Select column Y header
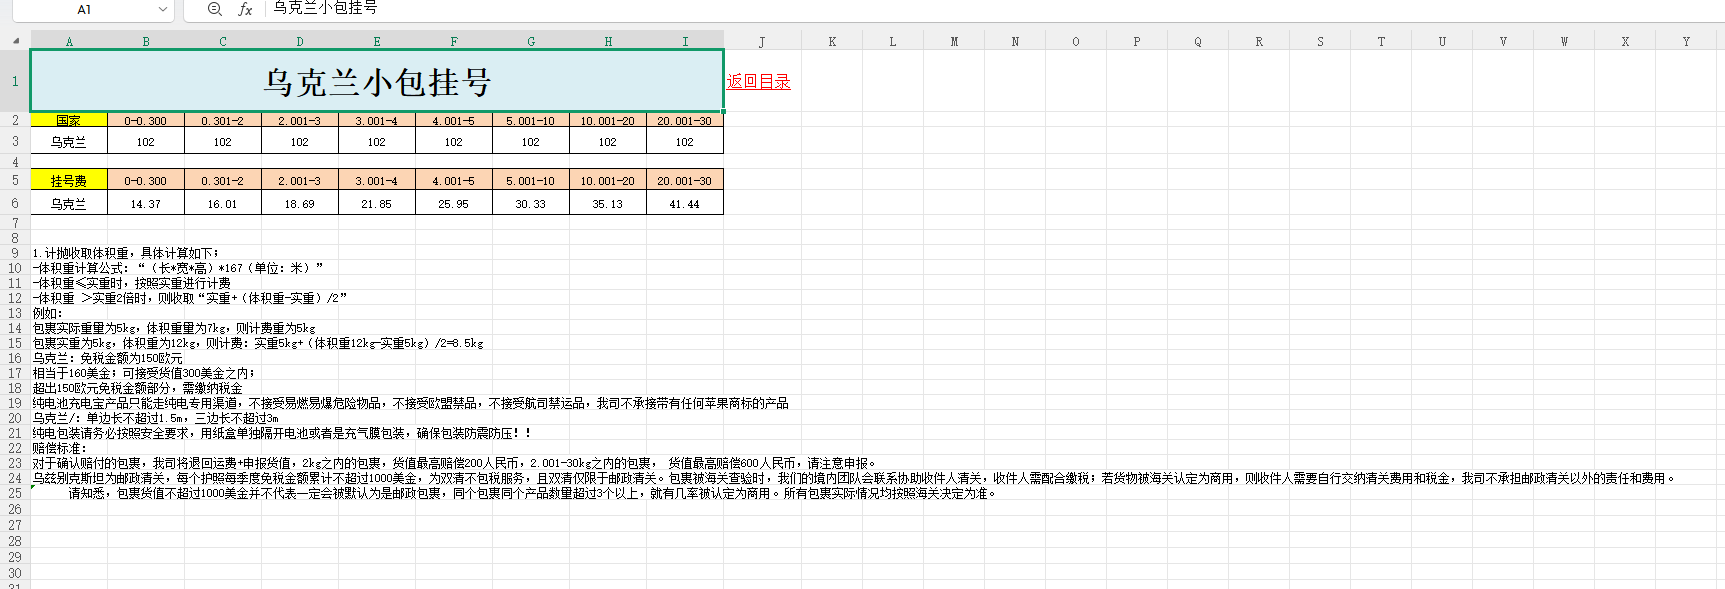This screenshot has width=1725, height=589. (x=1686, y=41)
